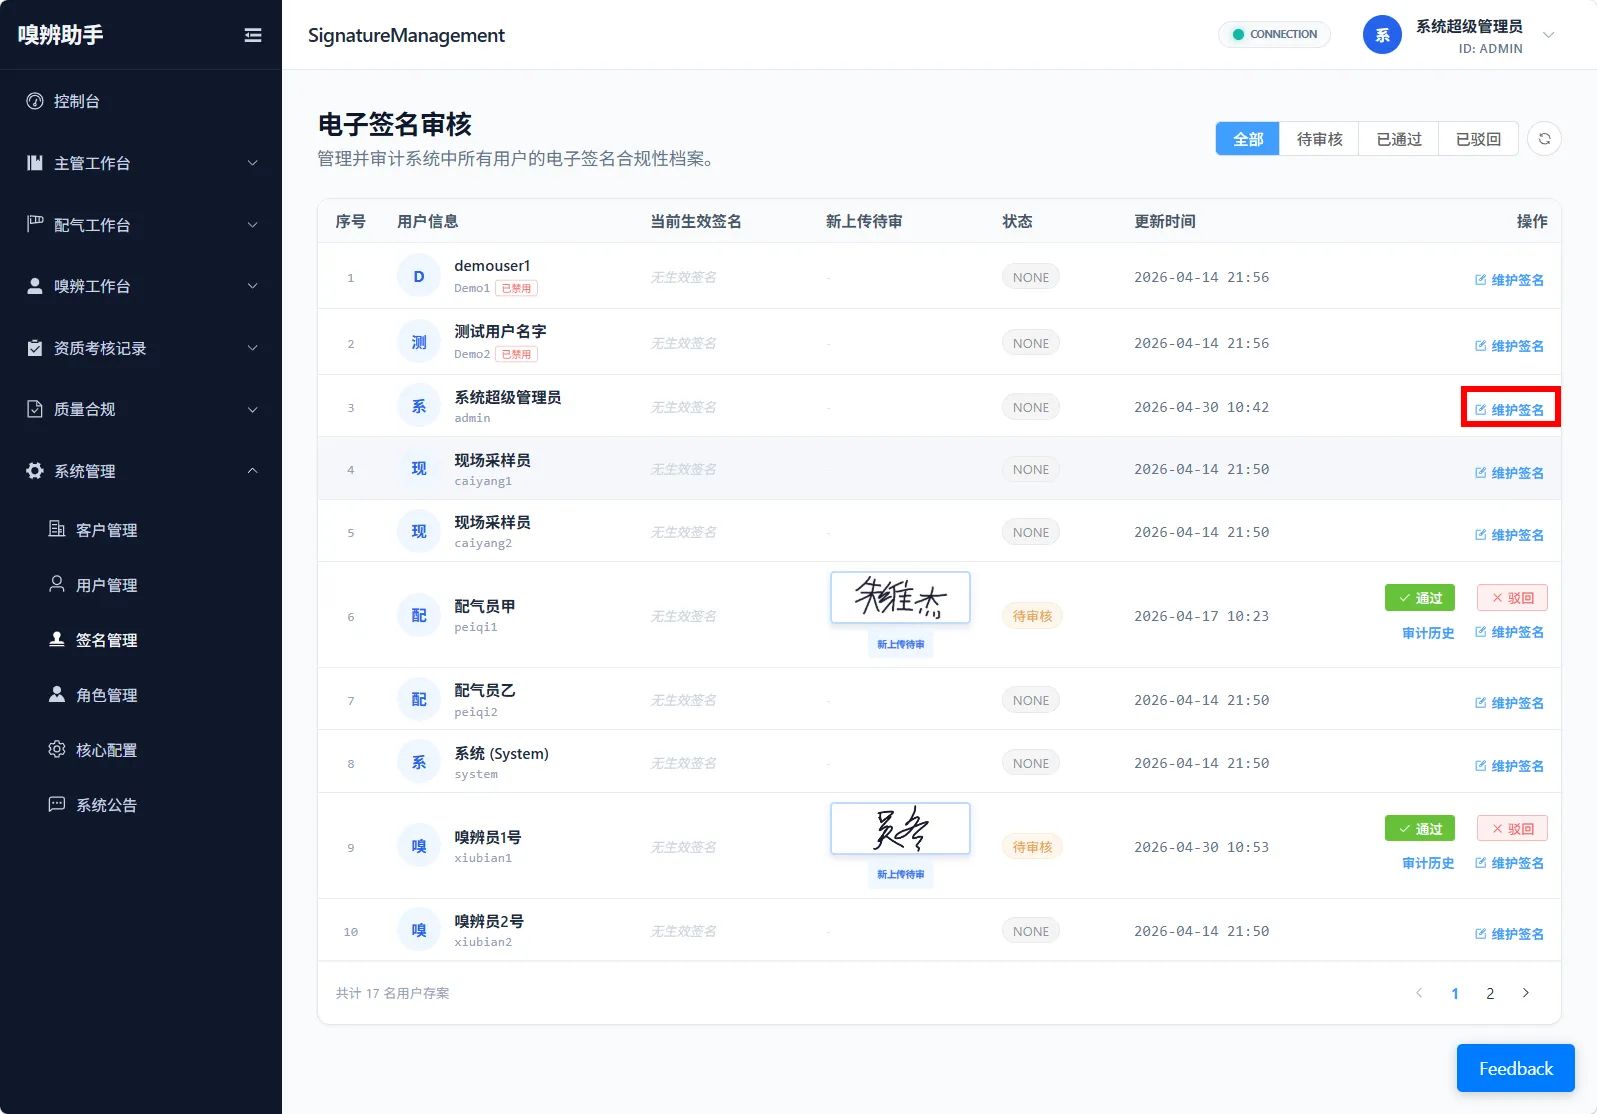View 嗅辨员1号's uploaded signature image
This screenshot has width=1597, height=1114.
click(900, 829)
